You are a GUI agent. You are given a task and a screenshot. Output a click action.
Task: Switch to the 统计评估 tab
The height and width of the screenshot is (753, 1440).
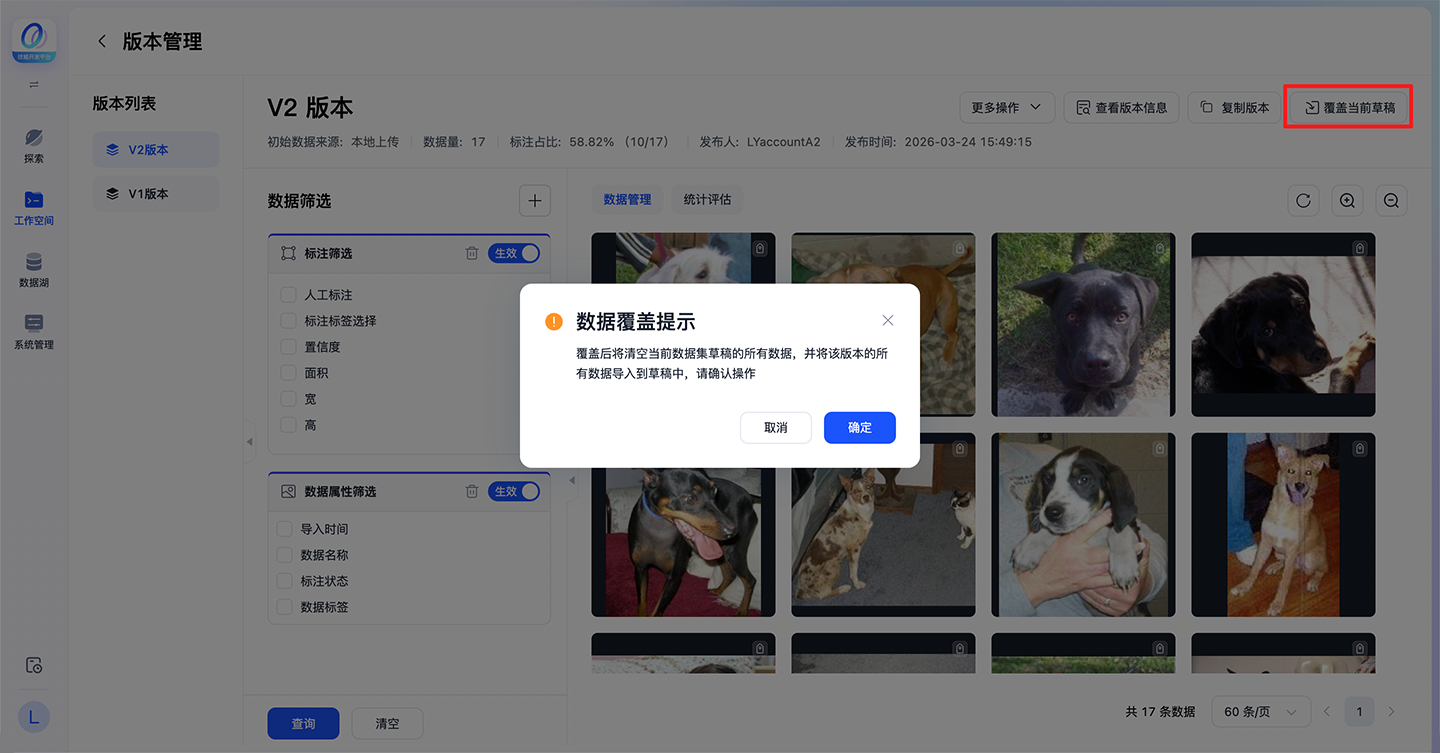pos(707,200)
